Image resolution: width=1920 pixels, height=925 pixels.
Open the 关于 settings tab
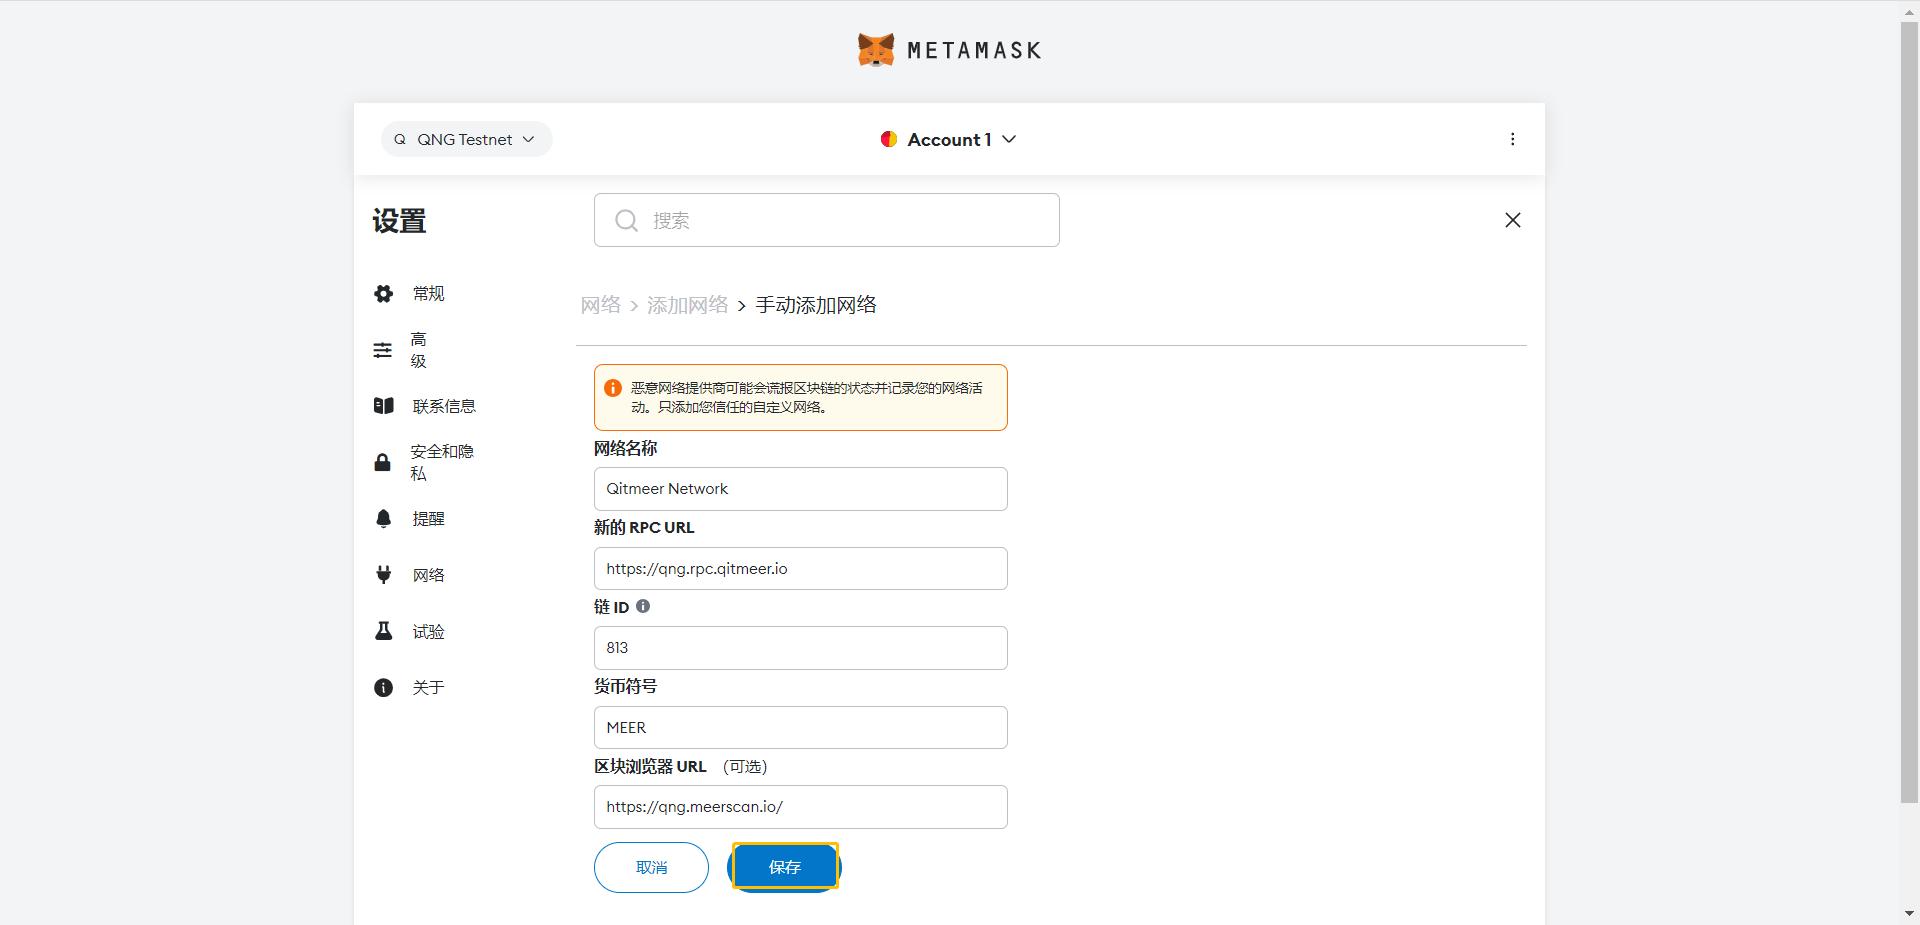(428, 687)
